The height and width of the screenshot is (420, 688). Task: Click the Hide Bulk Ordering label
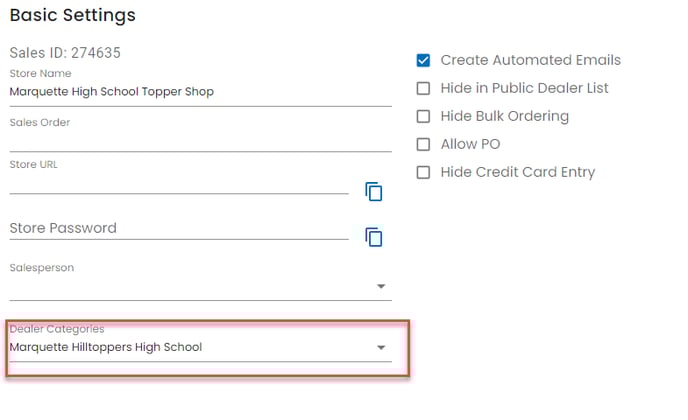coord(504,116)
